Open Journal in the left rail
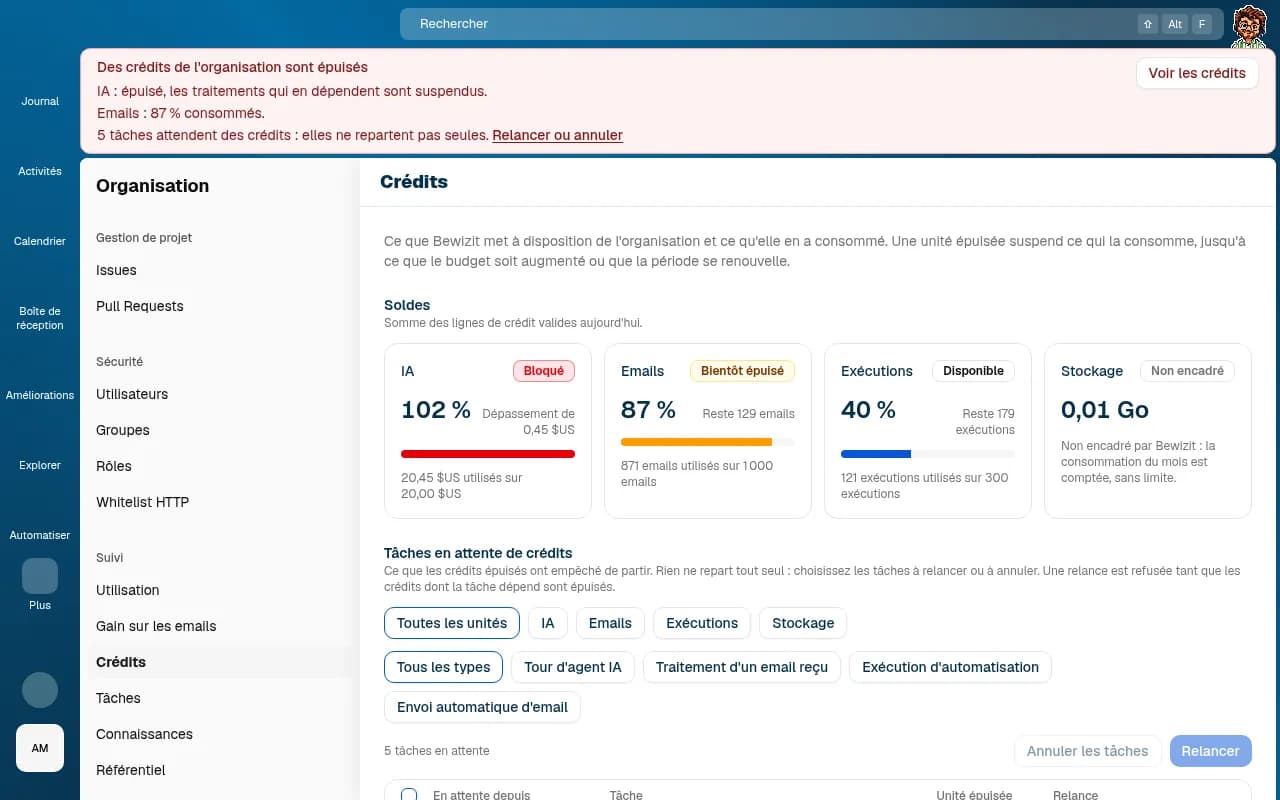 click(x=40, y=101)
